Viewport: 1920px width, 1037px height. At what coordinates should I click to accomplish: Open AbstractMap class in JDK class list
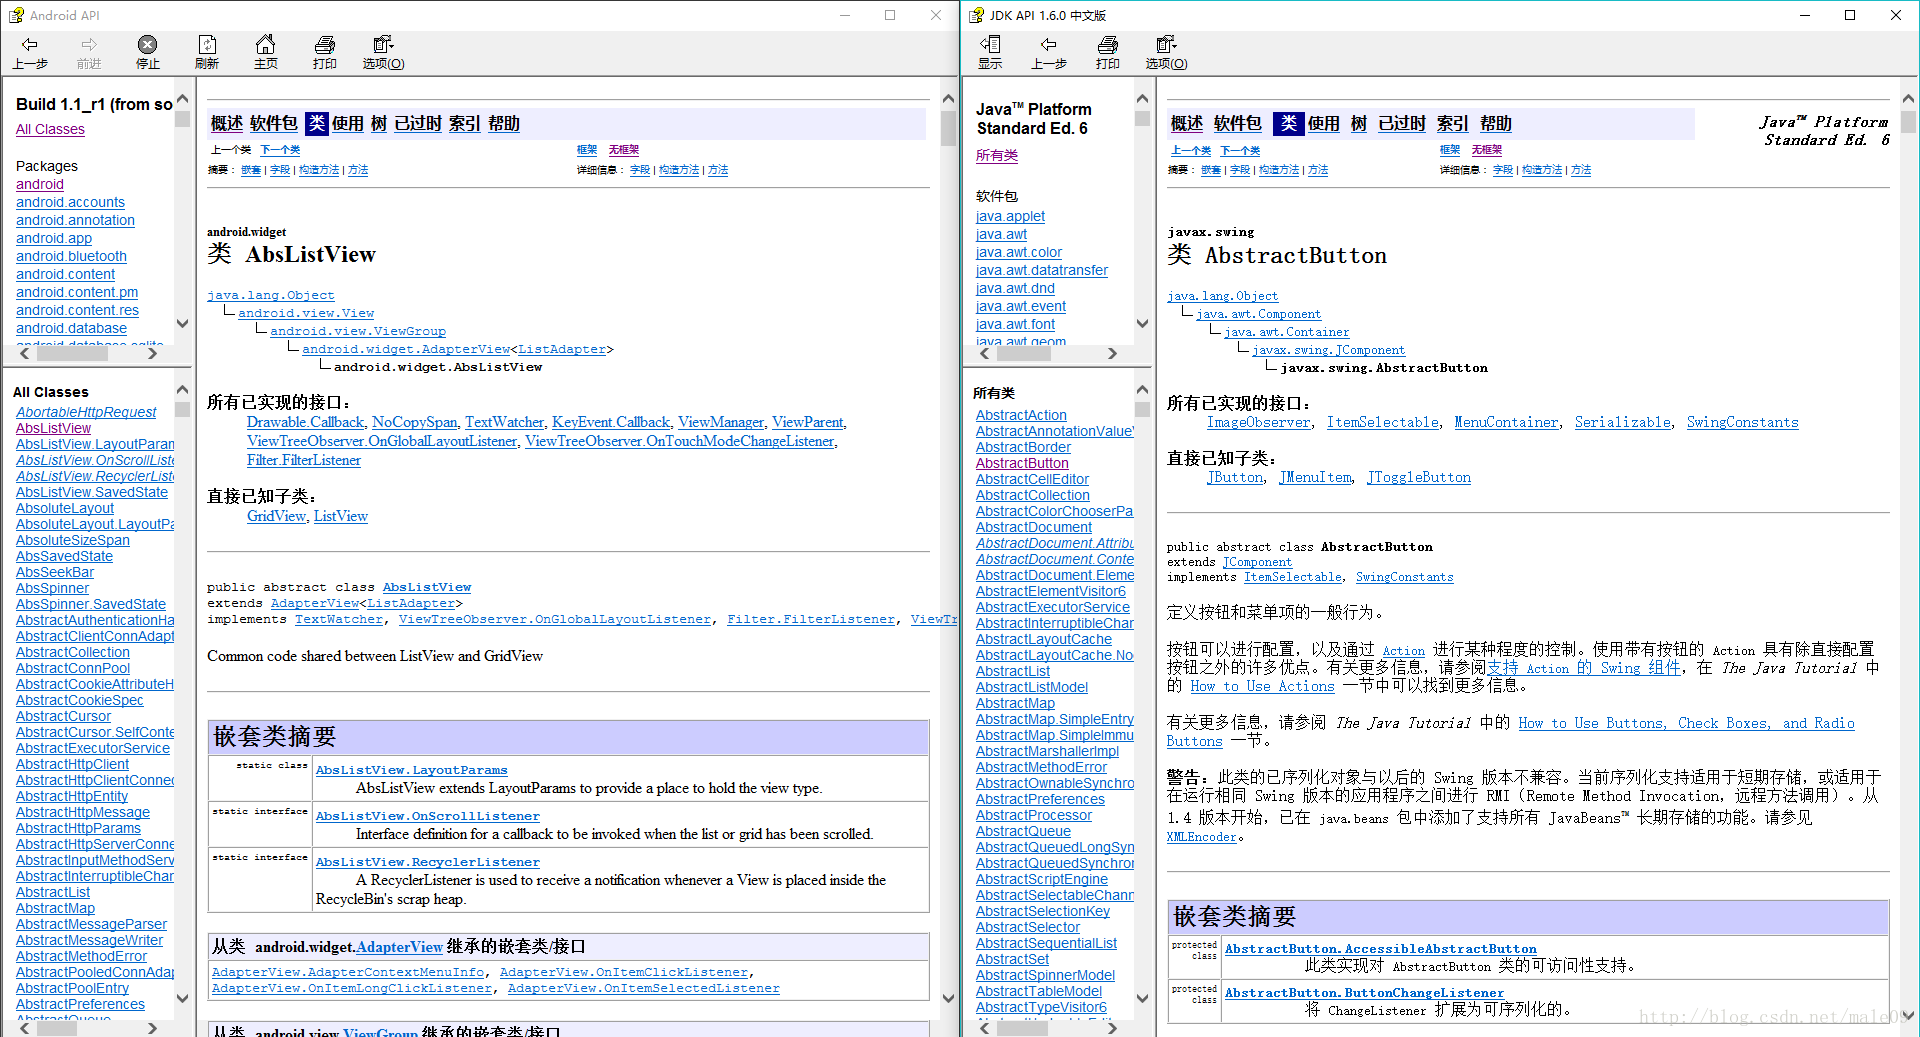tap(1015, 703)
